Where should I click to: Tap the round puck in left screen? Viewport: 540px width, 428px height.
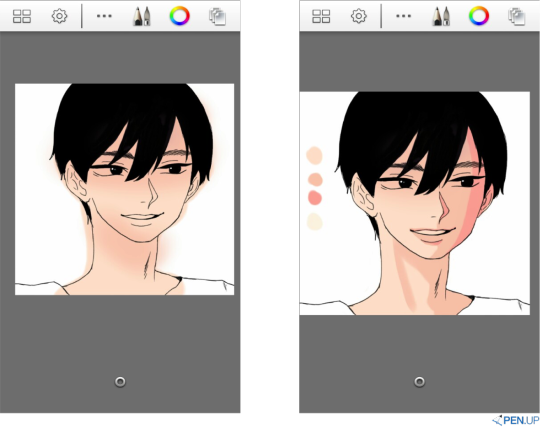(120, 382)
